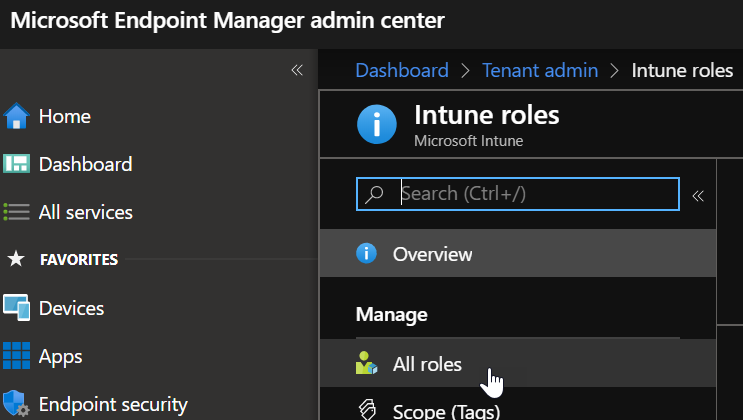
Task: Click the Devices monitor icon
Action: tap(17, 308)
